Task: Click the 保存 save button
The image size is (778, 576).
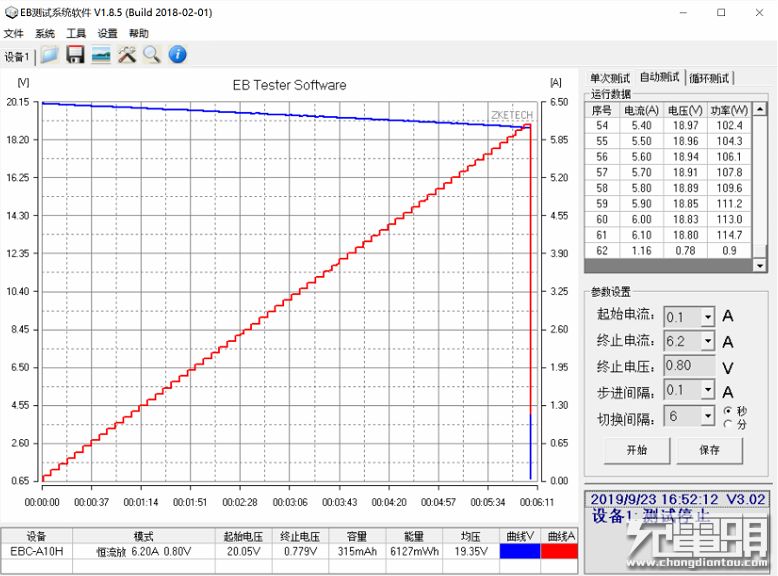Action: coord(710,450)
